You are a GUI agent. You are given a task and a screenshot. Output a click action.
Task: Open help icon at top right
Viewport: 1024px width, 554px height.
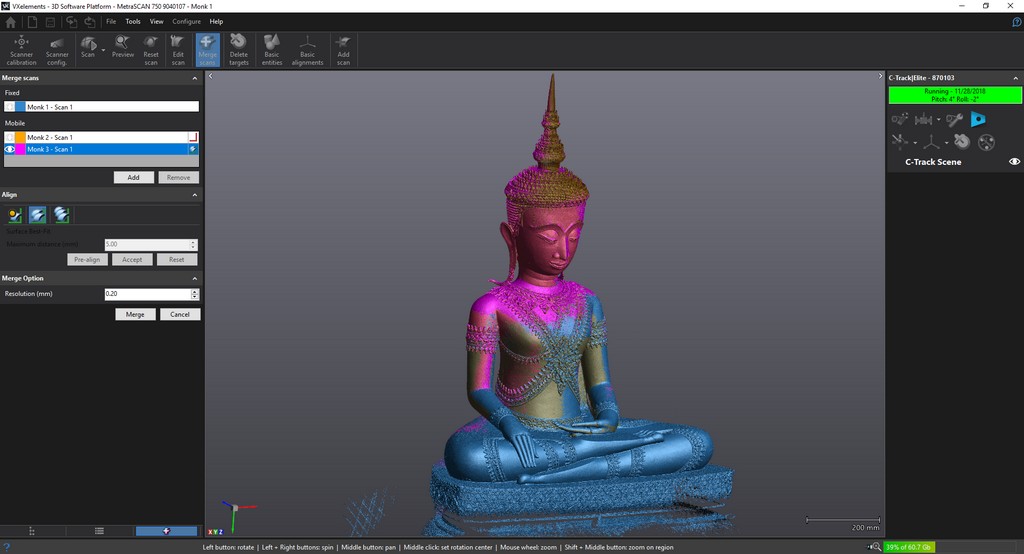tap(1016, 22)
